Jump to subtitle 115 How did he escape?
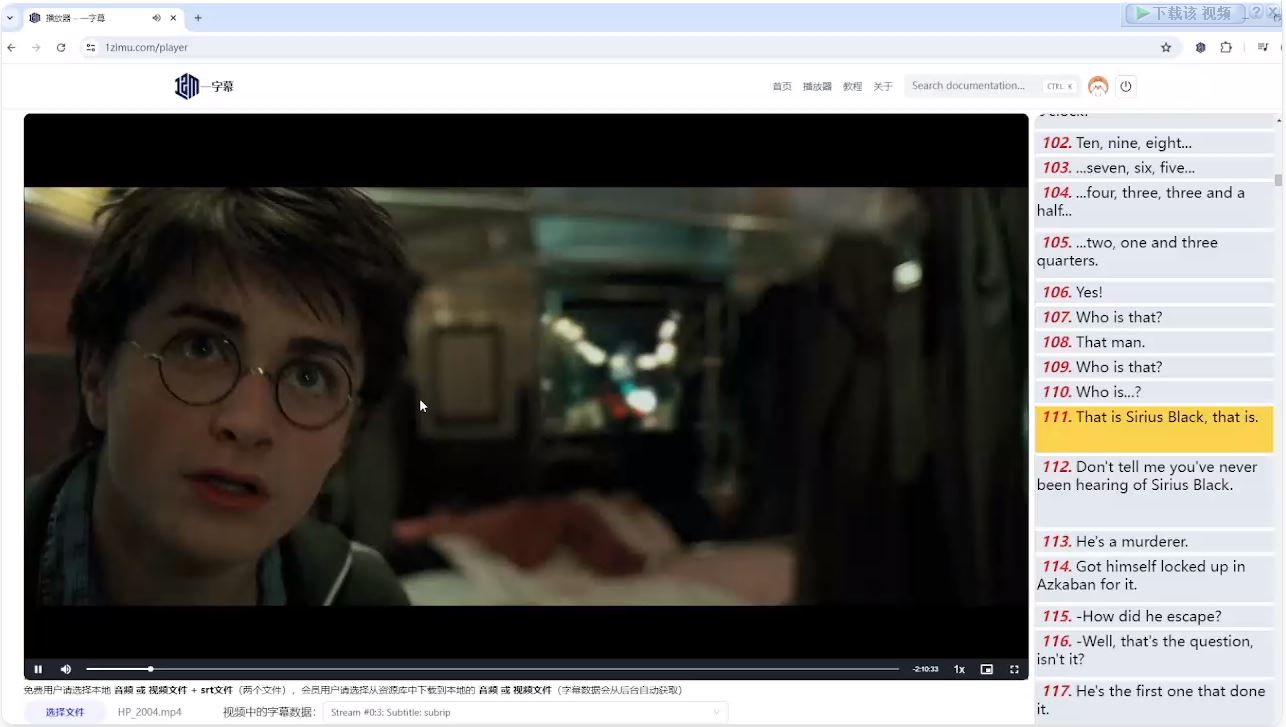Image resolution: width=1286 pixels, height=727 pixels. (x=1155, y=616)
